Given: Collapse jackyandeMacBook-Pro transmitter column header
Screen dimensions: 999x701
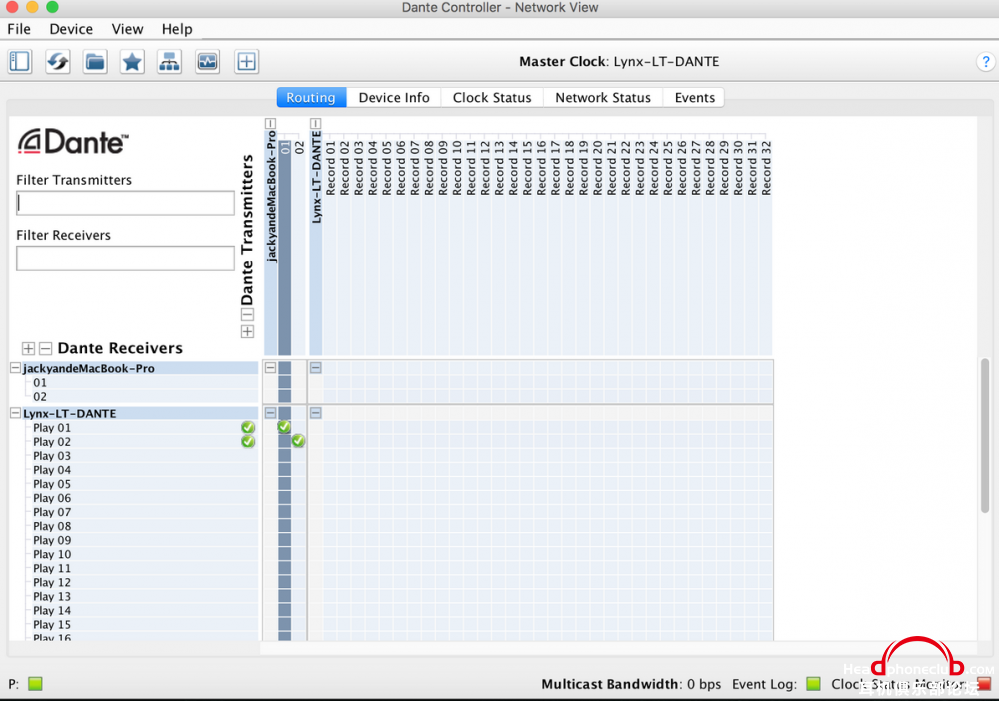Looking at the screenshot, I should coord(270,123).
